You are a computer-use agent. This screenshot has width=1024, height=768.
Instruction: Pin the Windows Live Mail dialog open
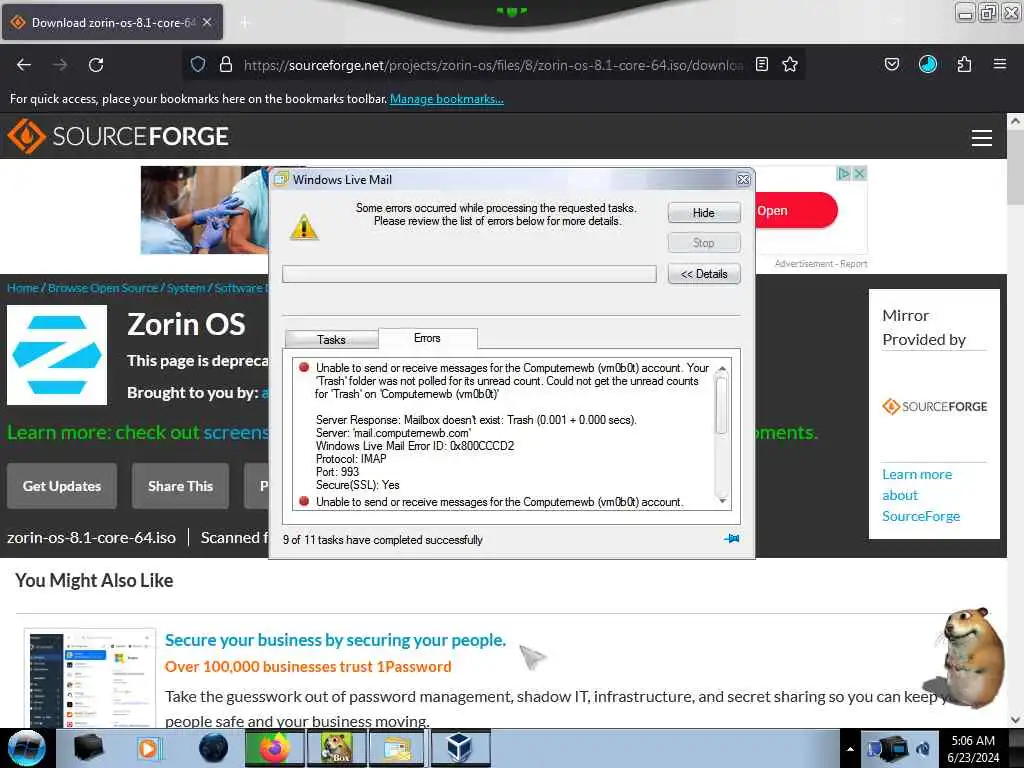click(732, 539)
